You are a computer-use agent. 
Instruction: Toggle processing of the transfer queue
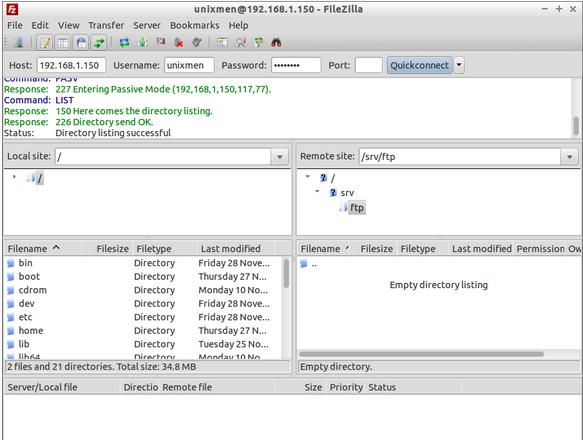pyautogui.click(x=142, y=43)
